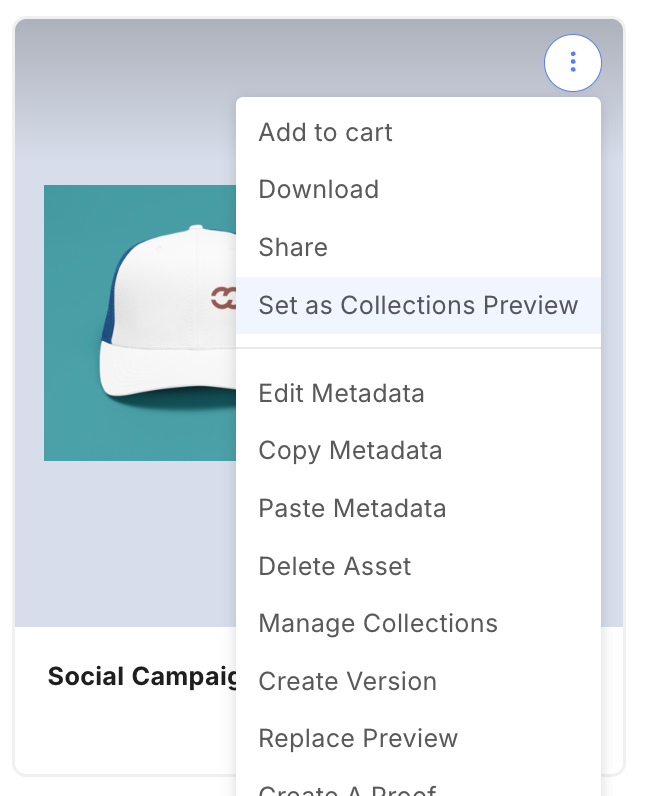Click the Share menu option
The image size is (658, 796).
[x=293, y=247]
